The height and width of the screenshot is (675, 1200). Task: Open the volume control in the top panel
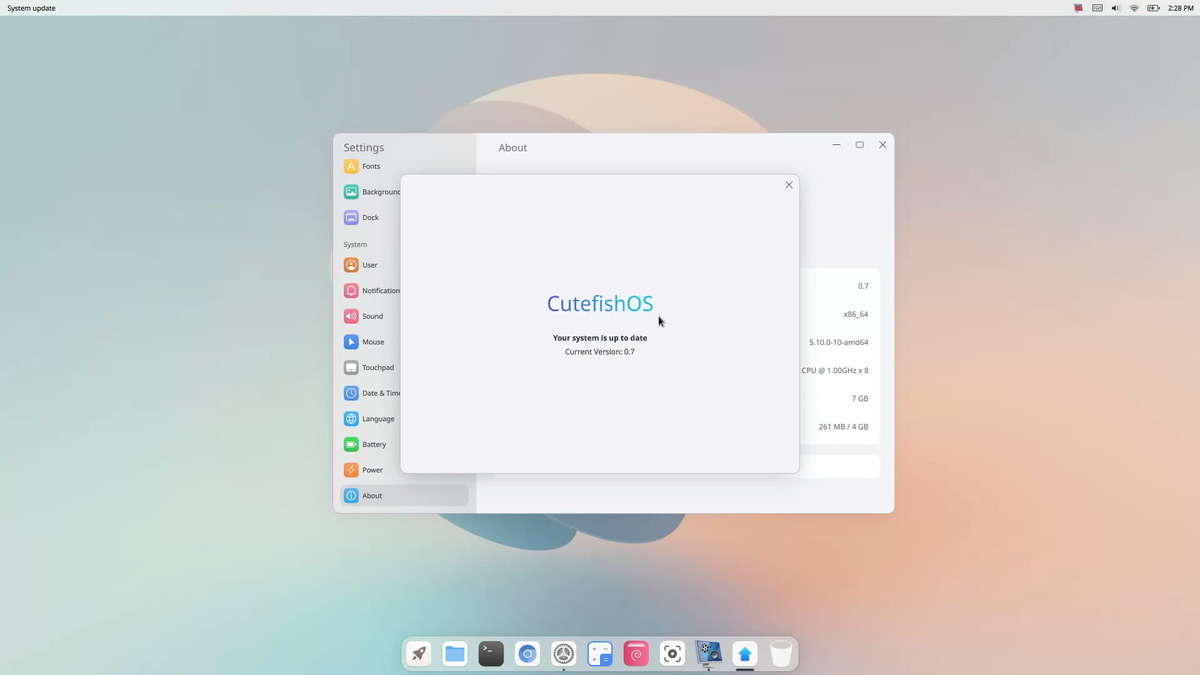point(1116,8)
